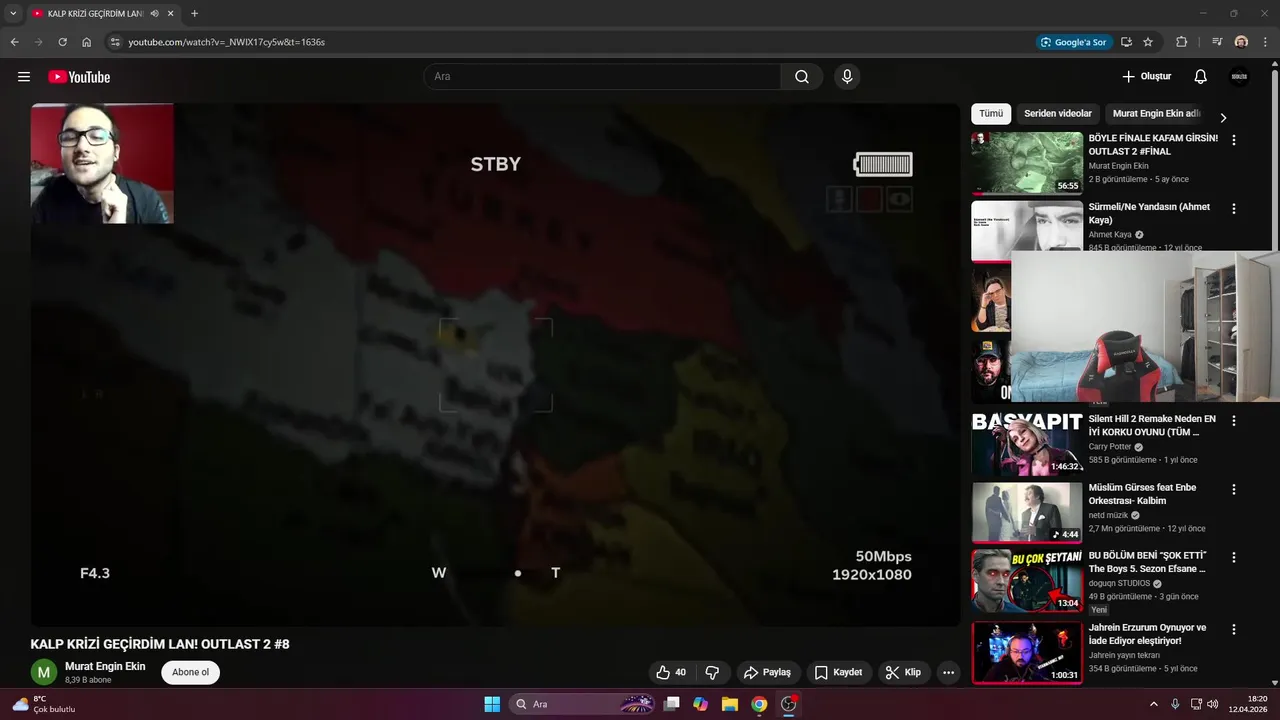The image size is (1280, 720).
Task: Start voice search with the microphone icon
Action: [x=847, y=77]
